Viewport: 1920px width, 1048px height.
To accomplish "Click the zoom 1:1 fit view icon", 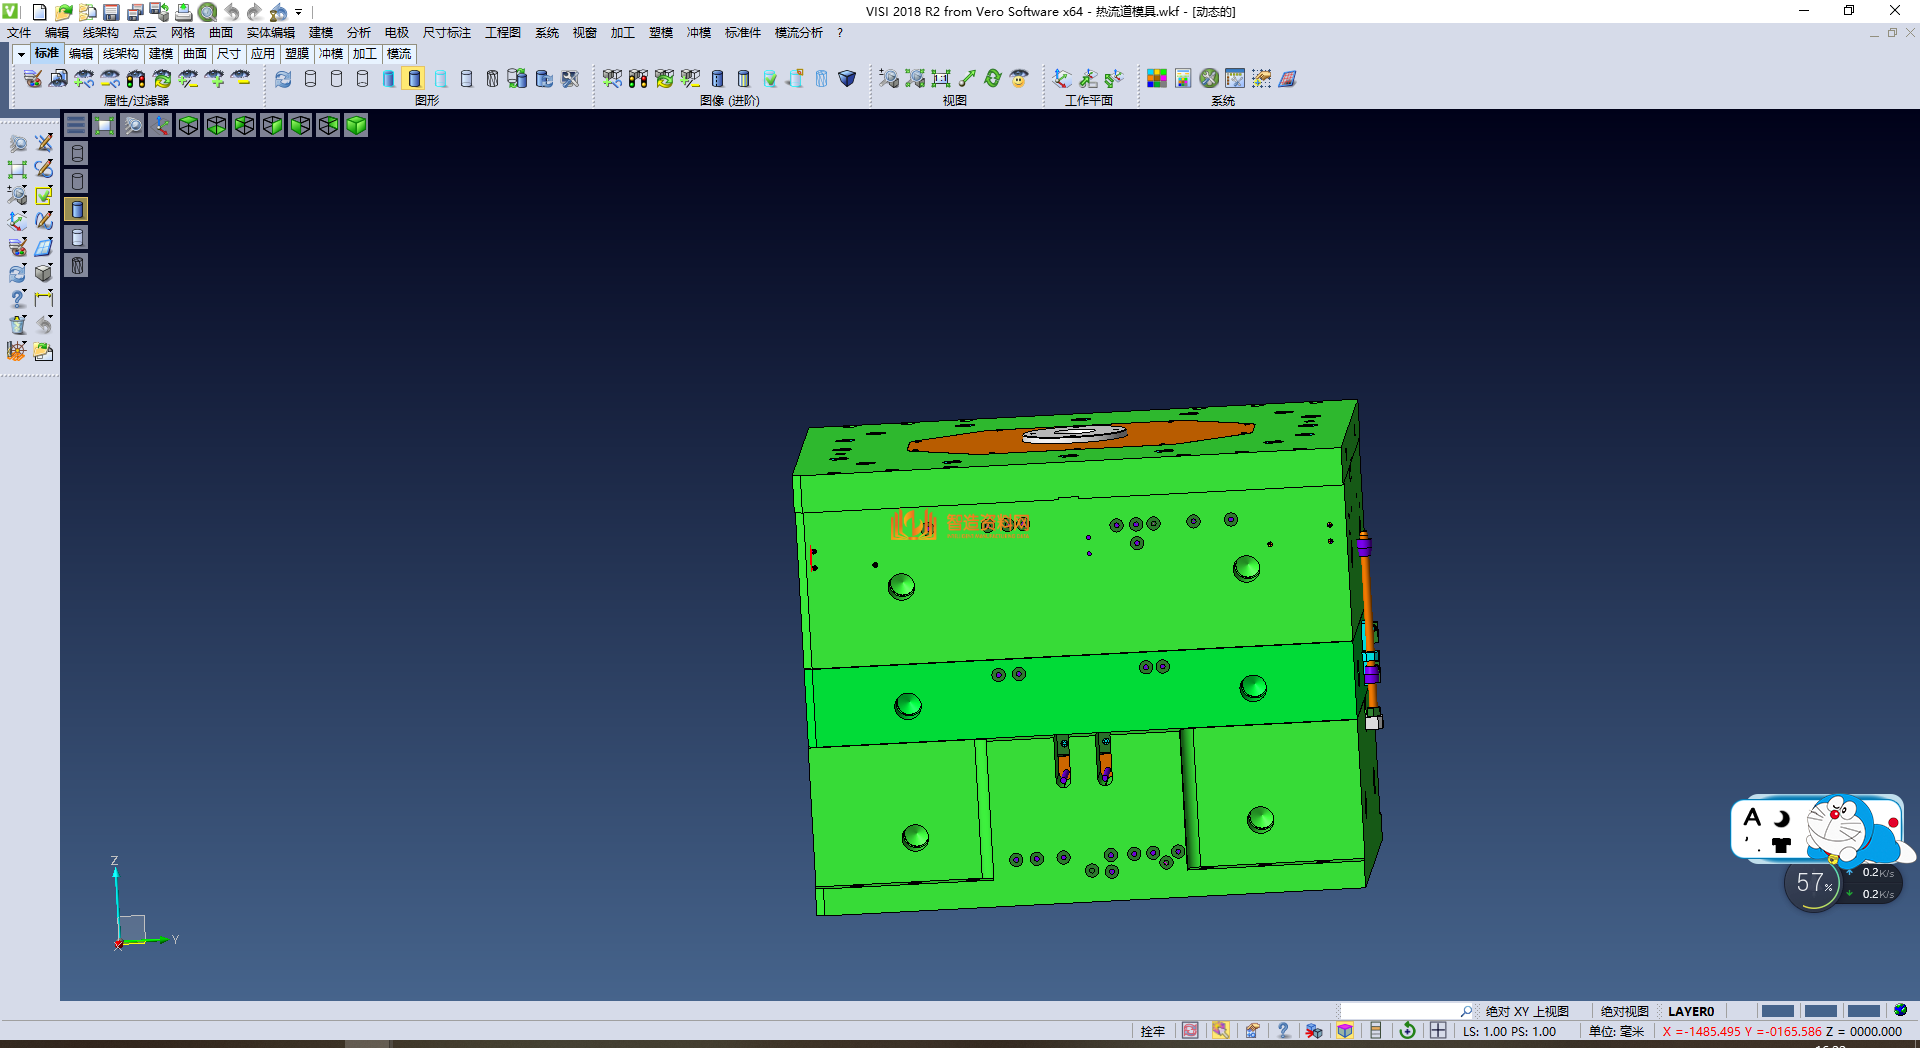I will click(x=941, y=78).
